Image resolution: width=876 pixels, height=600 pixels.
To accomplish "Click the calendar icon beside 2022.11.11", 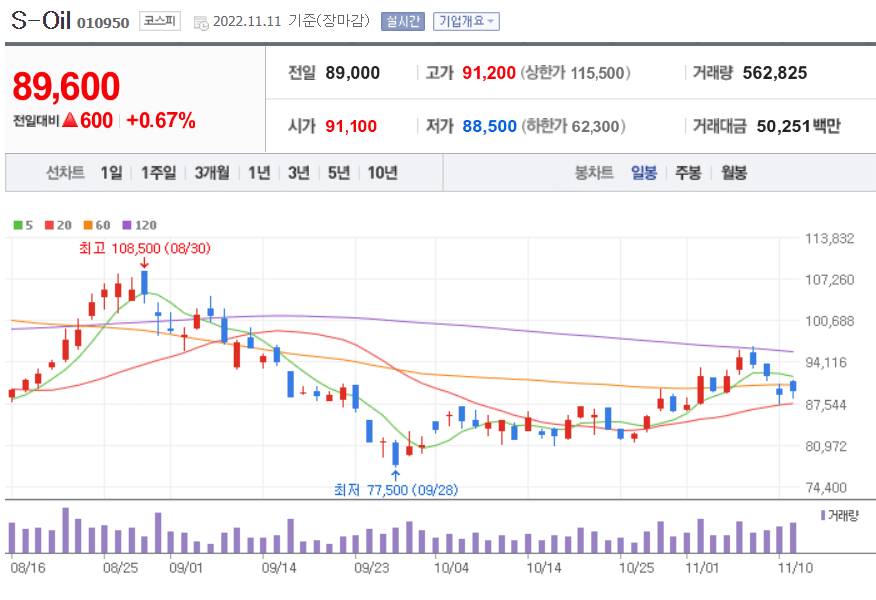I will 202,19.
